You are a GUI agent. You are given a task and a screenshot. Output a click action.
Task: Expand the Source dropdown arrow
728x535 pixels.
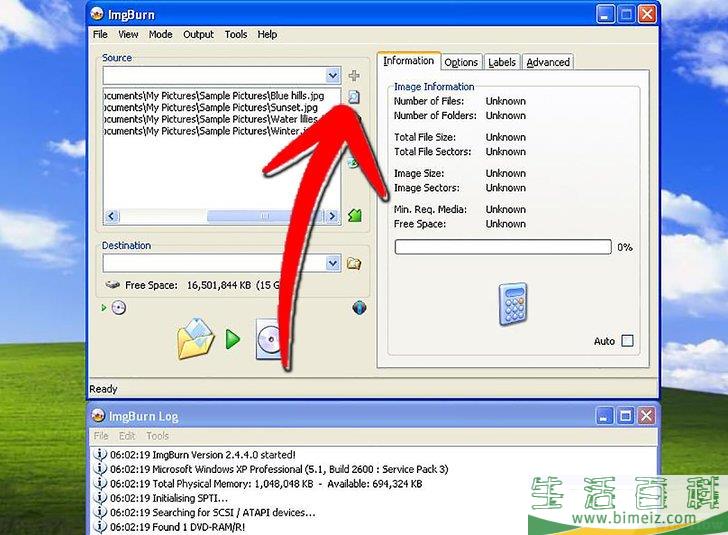(x=332, y=75)
